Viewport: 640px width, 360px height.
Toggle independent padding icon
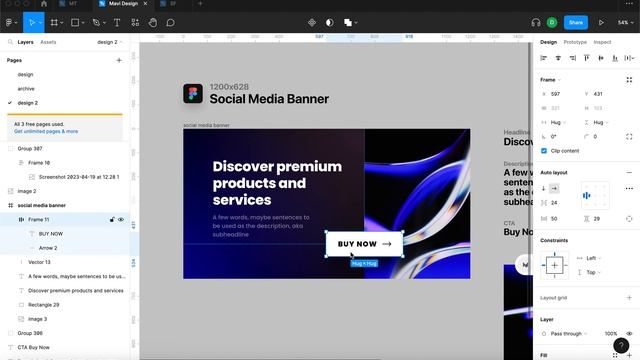tap(629, 219)
